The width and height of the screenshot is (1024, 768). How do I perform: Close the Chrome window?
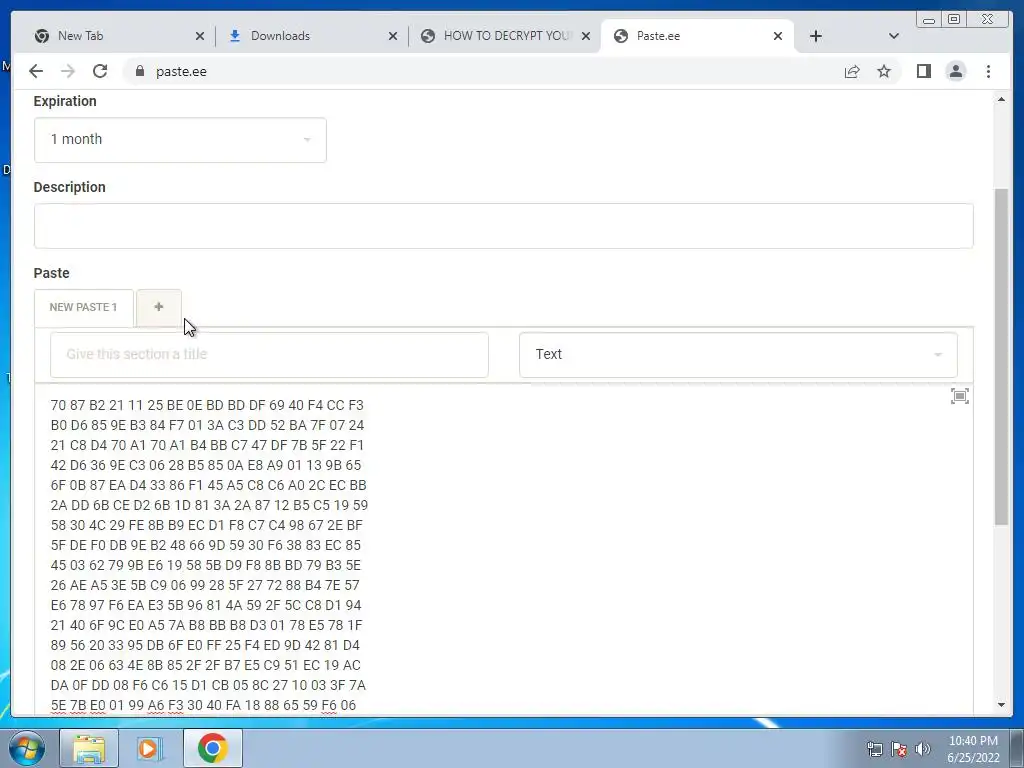987,19
